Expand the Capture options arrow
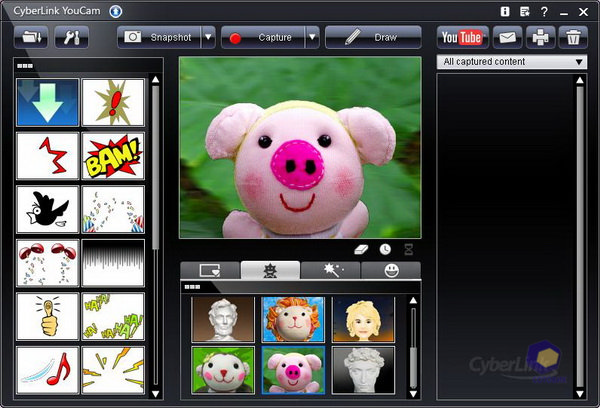600x408 pixels. tap(312, 38)
